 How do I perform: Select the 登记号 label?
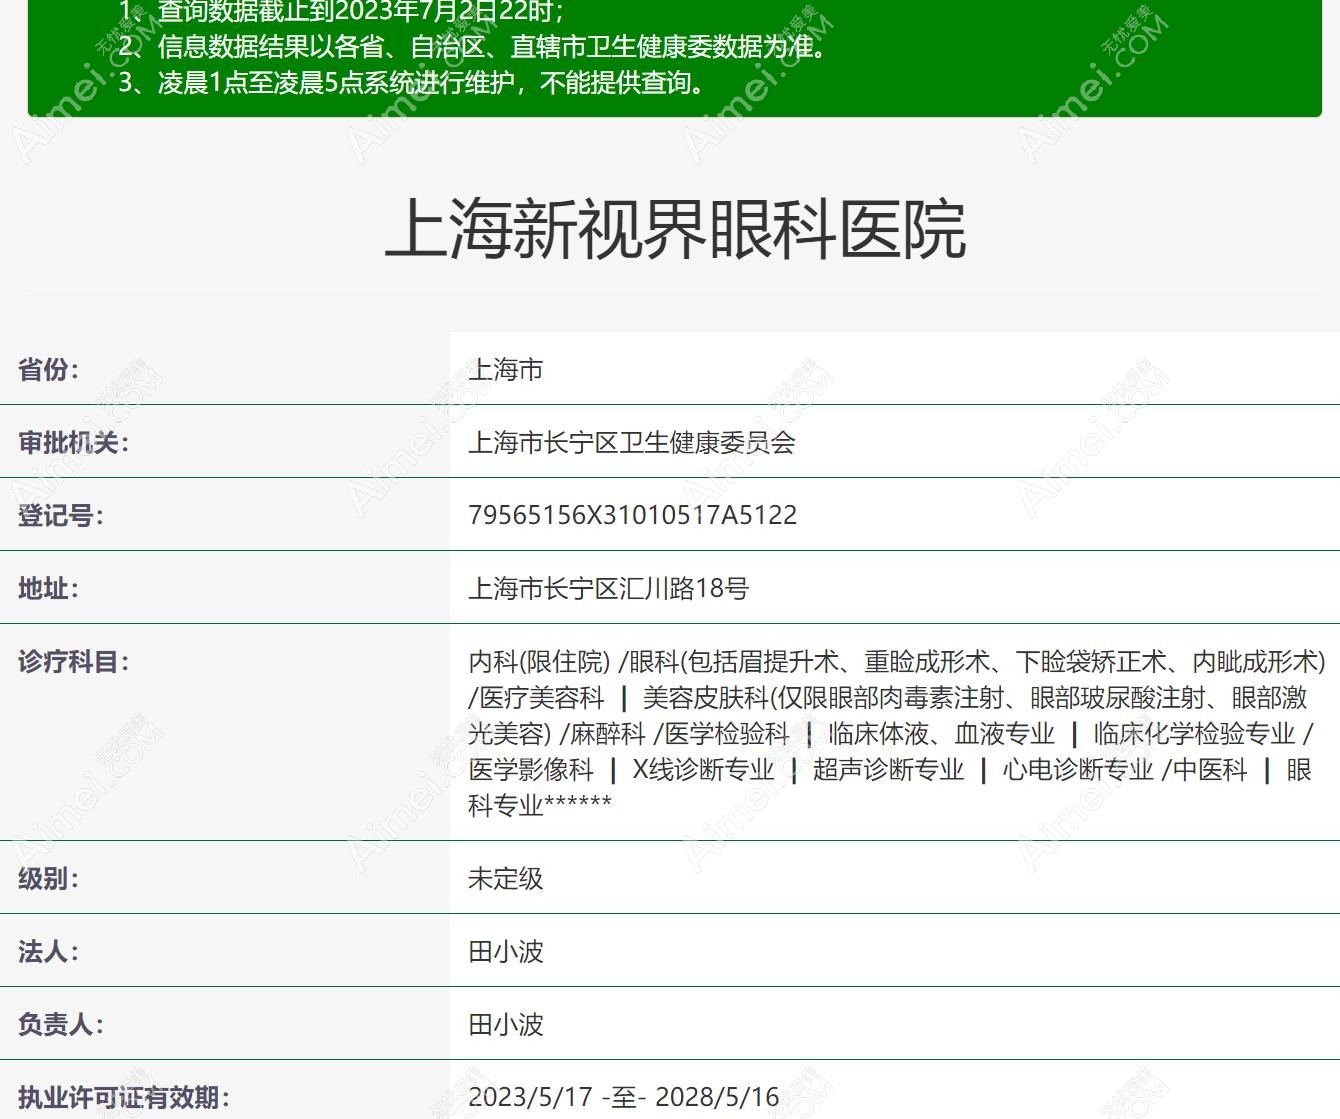60,515
